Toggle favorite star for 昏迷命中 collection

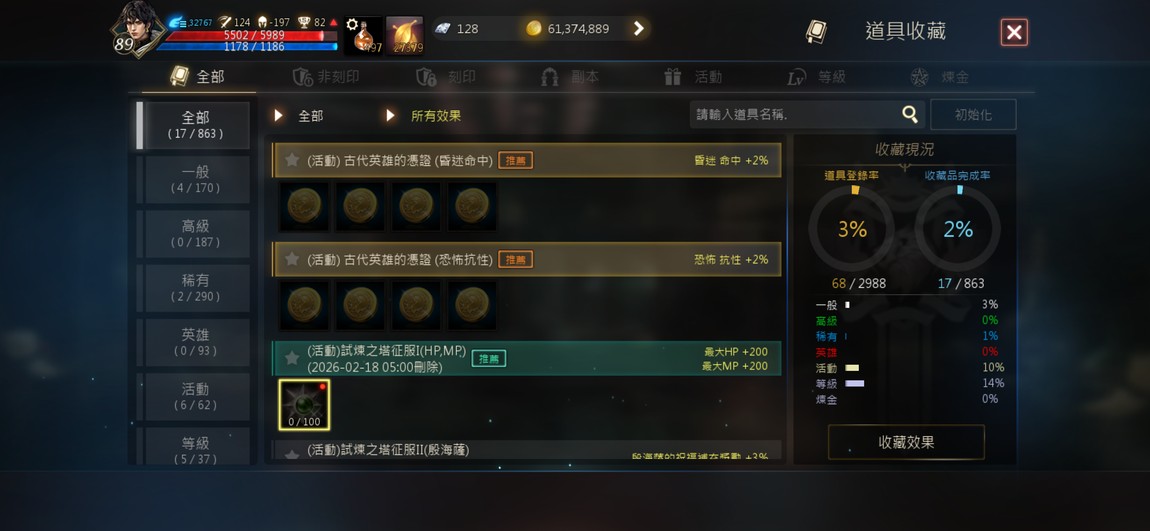(x=292, y=160)
